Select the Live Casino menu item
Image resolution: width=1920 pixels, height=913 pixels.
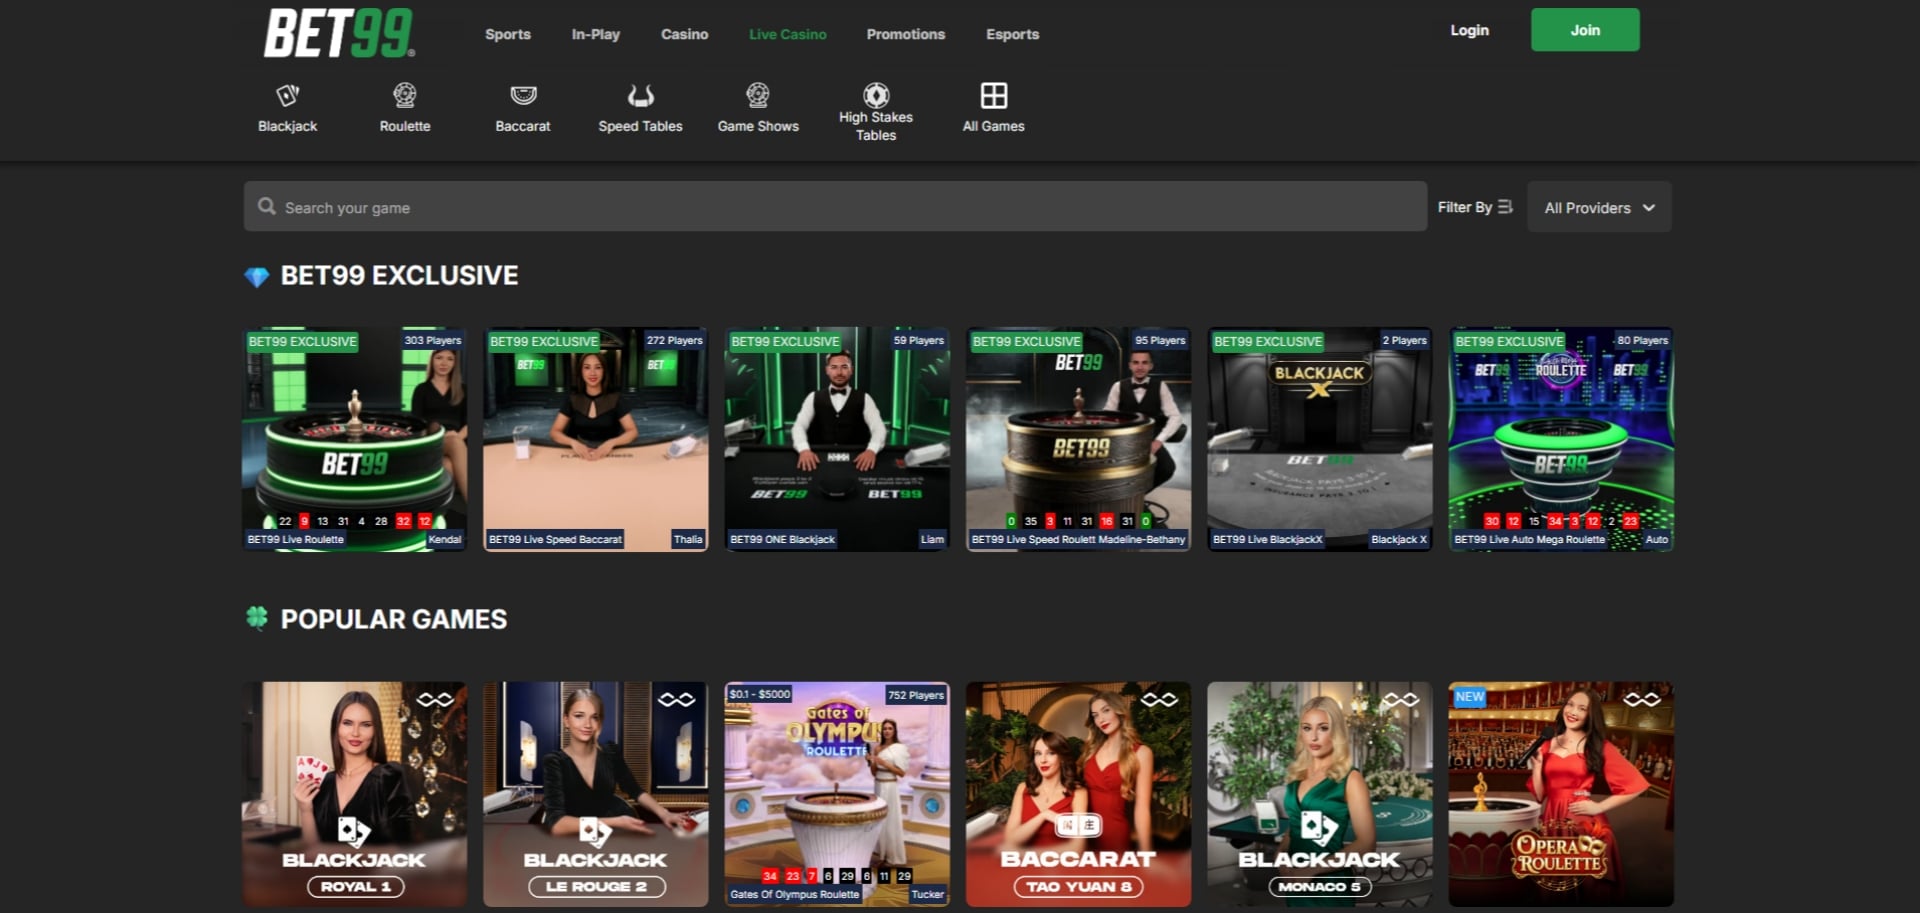[788, 34]
